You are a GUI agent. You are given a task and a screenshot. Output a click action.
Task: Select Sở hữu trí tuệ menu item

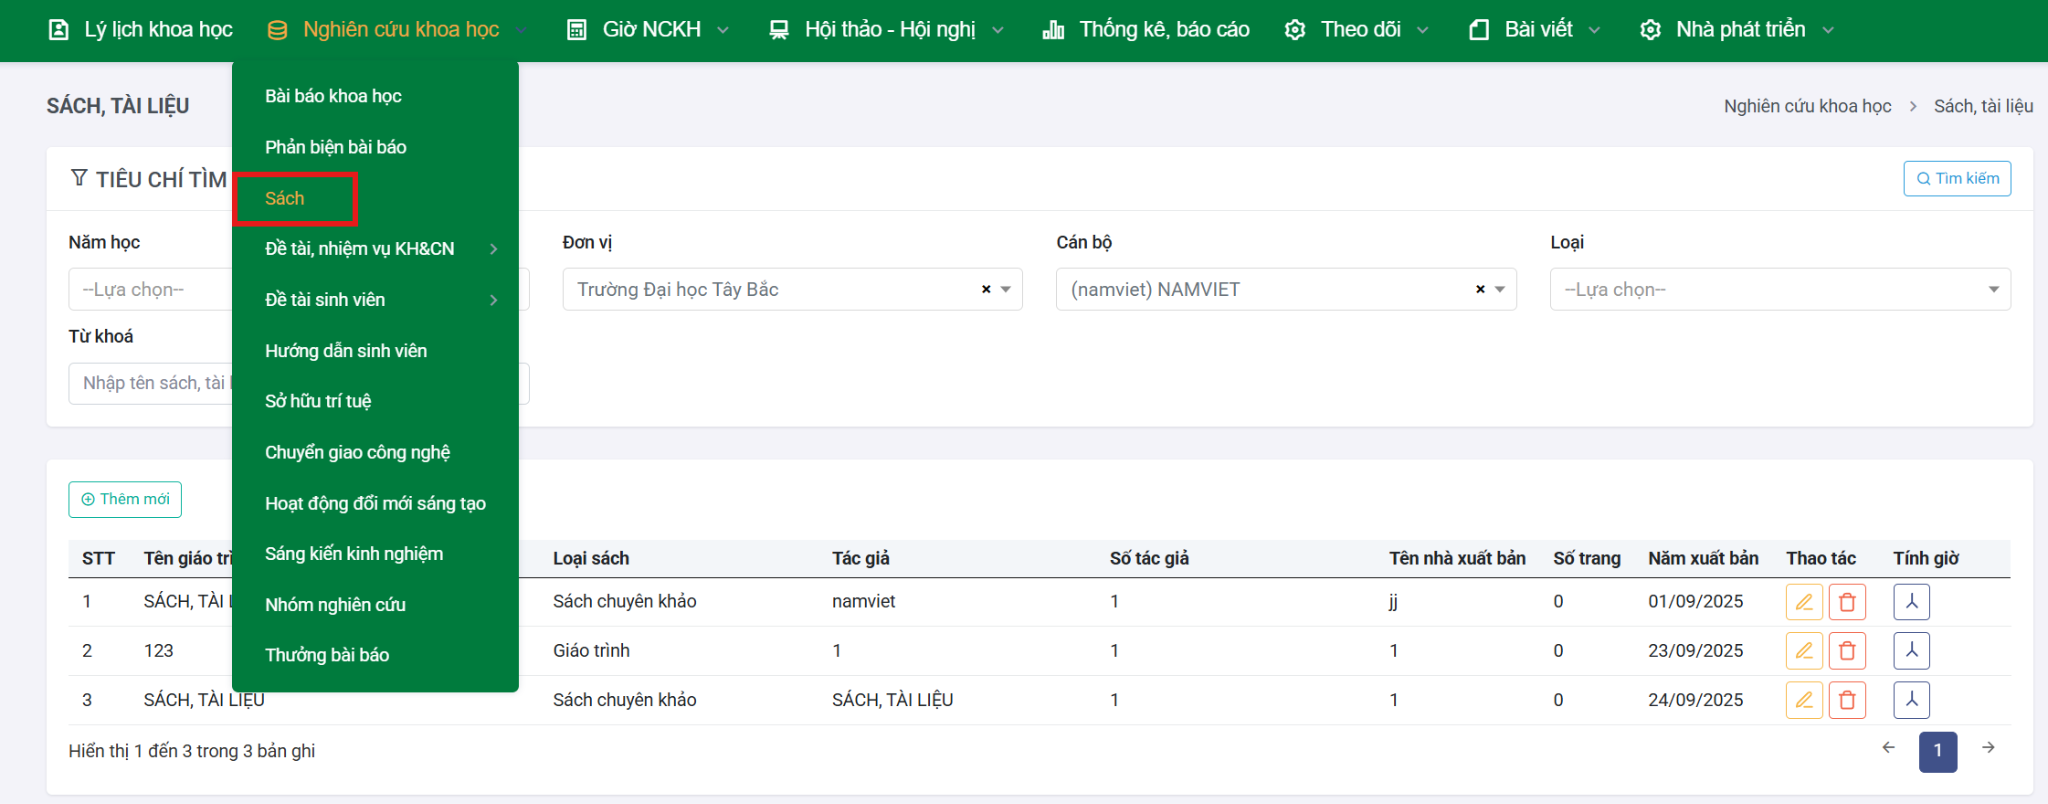318,401
